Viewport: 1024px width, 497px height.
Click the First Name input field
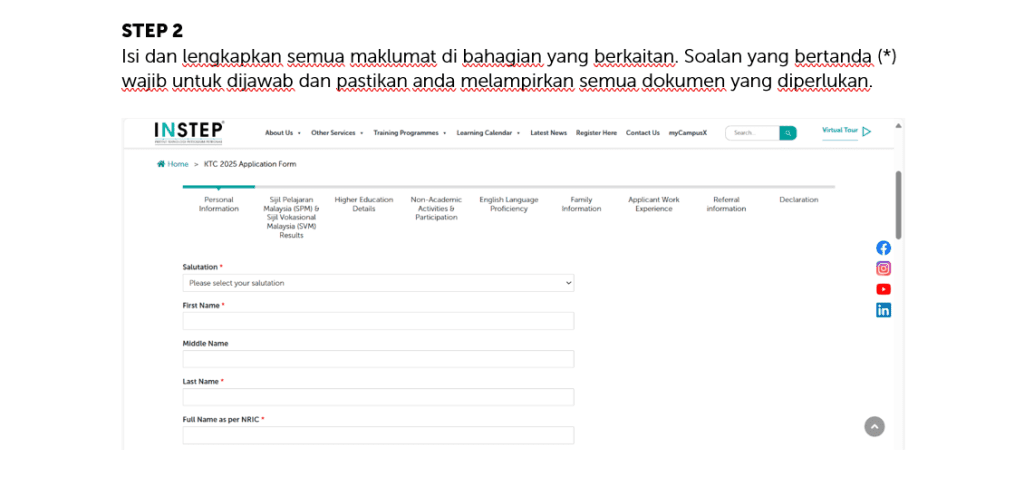[x=378, y=321]
